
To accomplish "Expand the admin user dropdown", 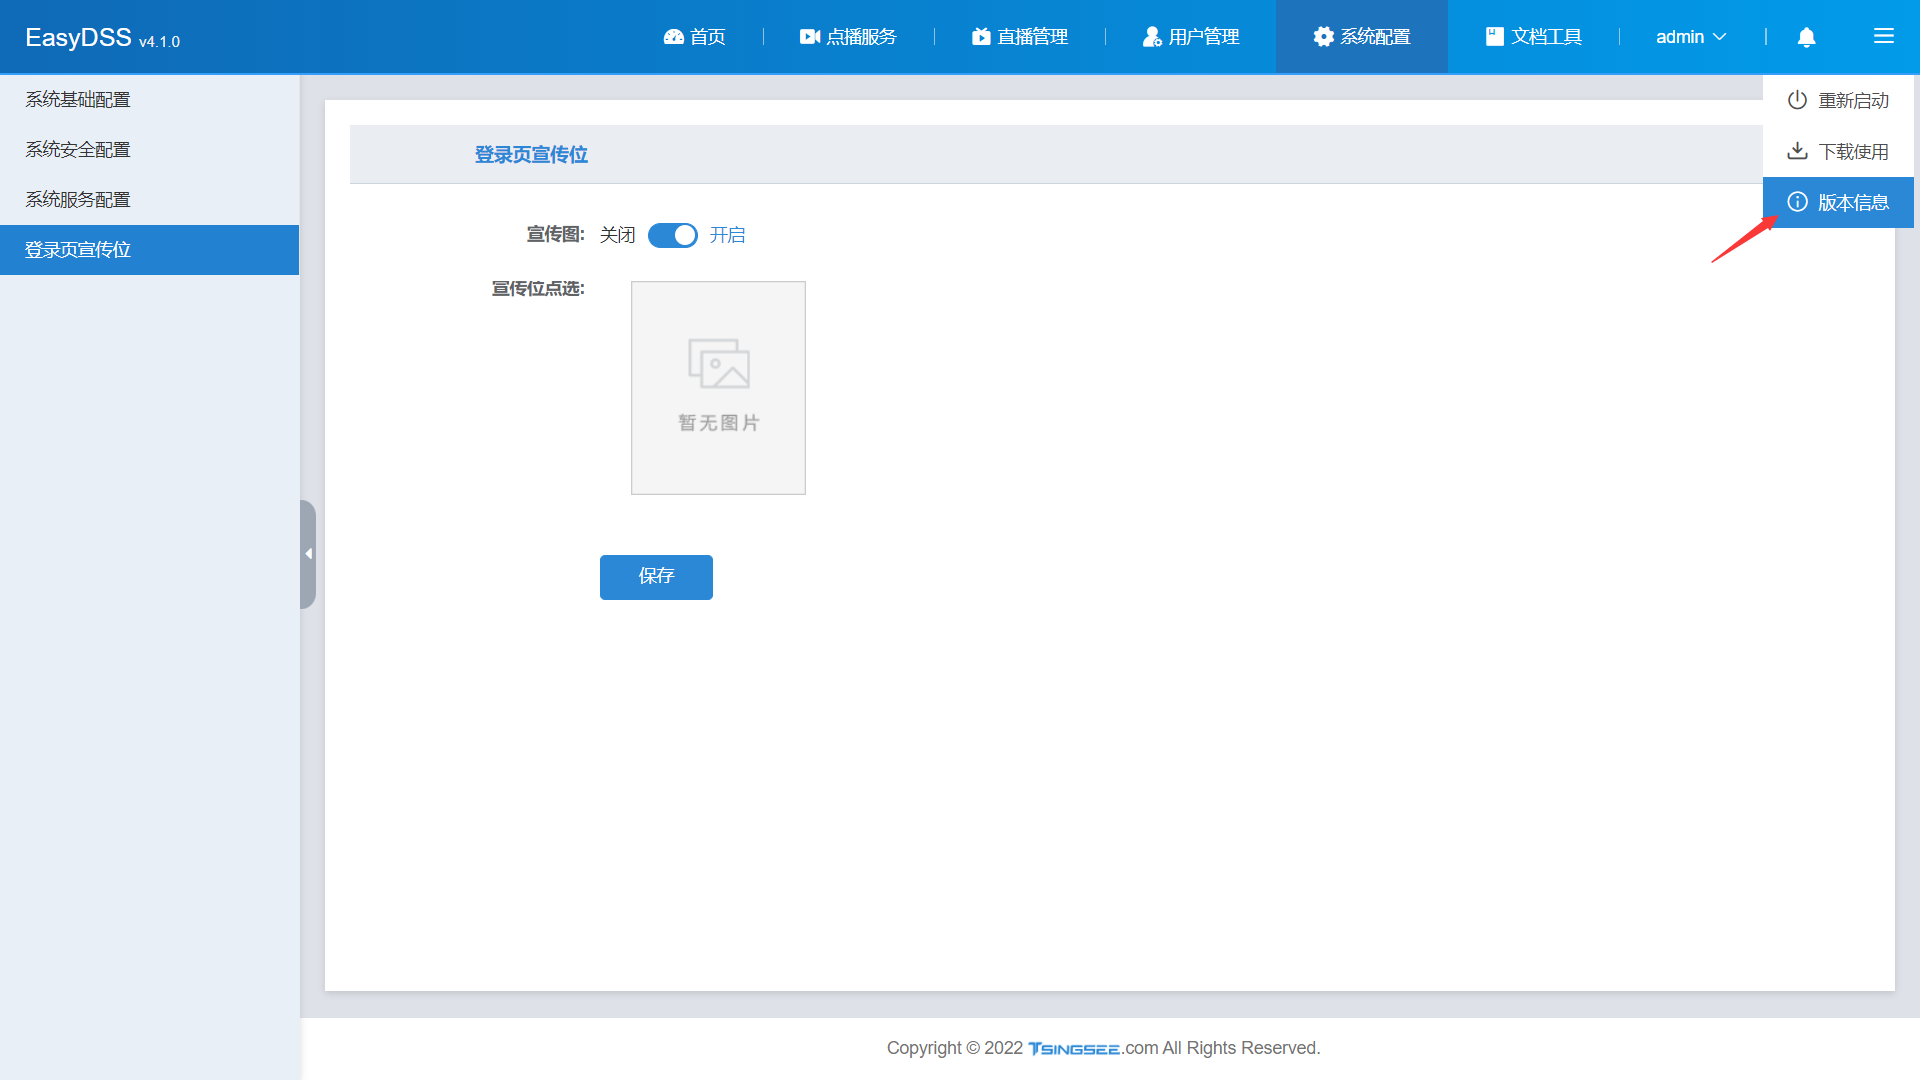I will [1690, 37].
